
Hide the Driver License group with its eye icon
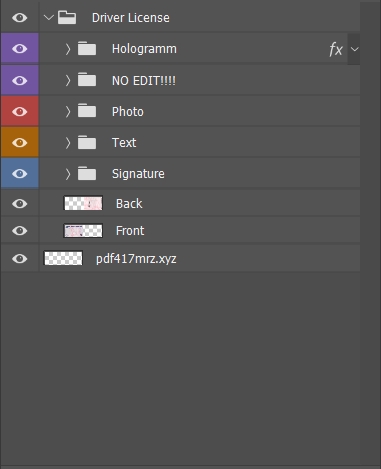19,17
